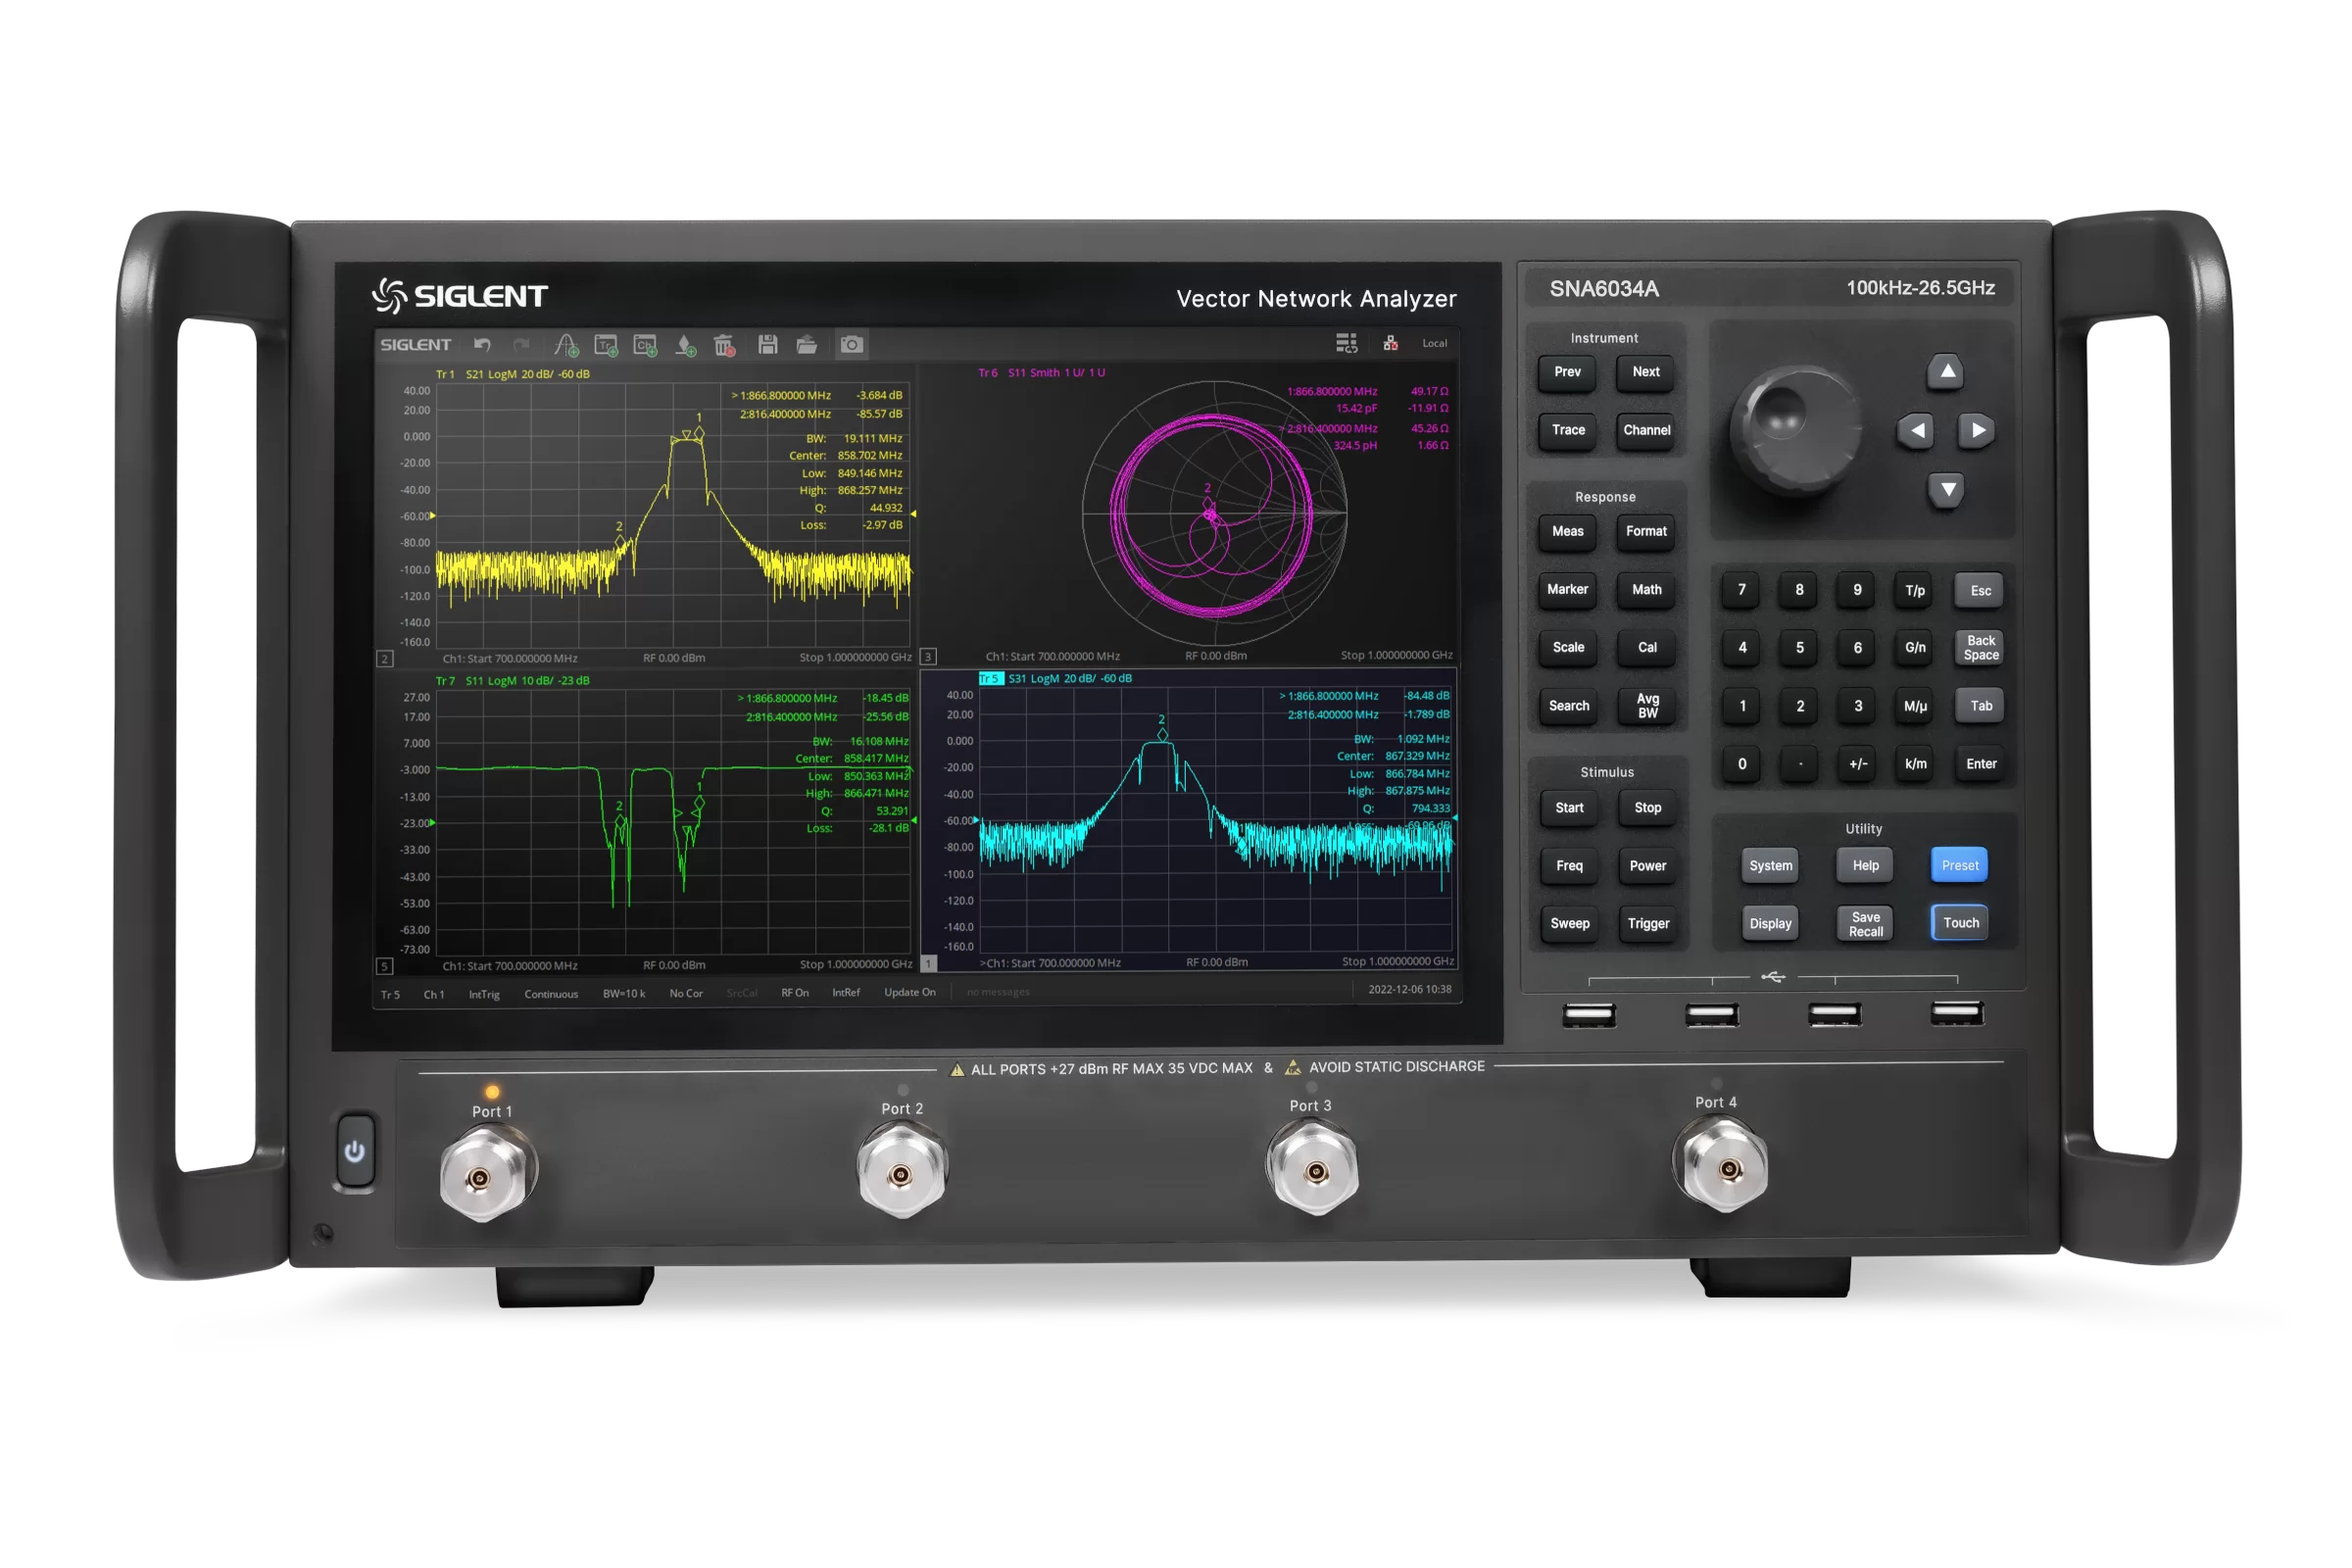Toggle the No Cor correction indicator
This screenshot has height=1568, width=2352.
(x=686, y=994)
